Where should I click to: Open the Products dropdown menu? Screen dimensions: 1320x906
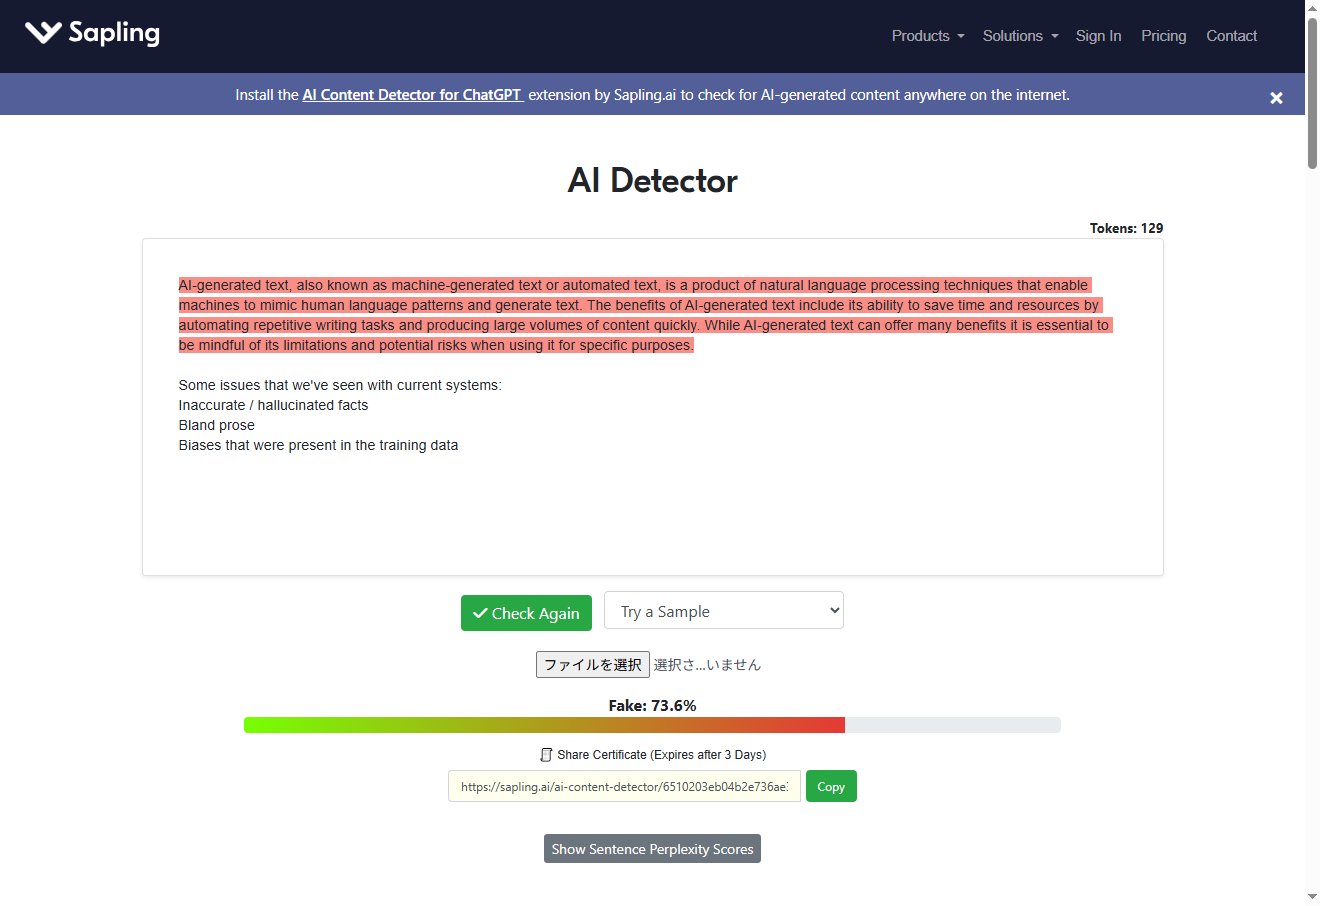point(928,36)
